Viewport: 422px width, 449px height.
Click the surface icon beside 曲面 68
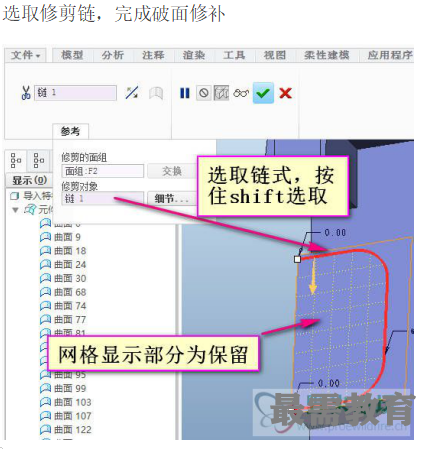point(45,292)
